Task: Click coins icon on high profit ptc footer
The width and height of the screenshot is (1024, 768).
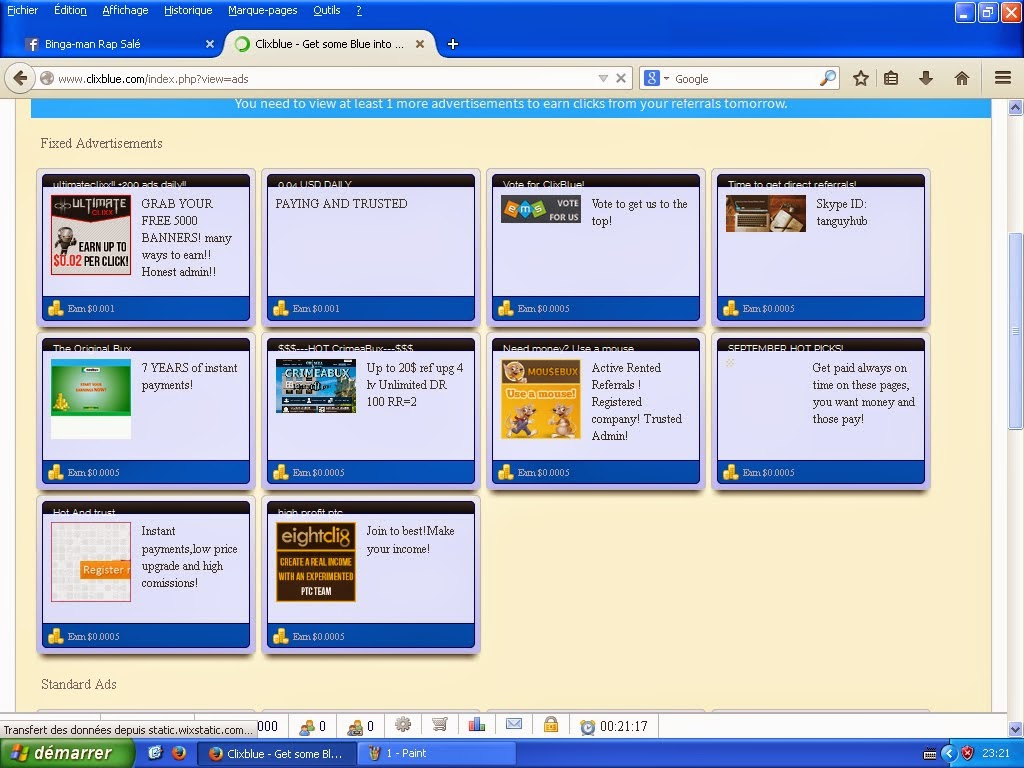Action: coord(281,636)
